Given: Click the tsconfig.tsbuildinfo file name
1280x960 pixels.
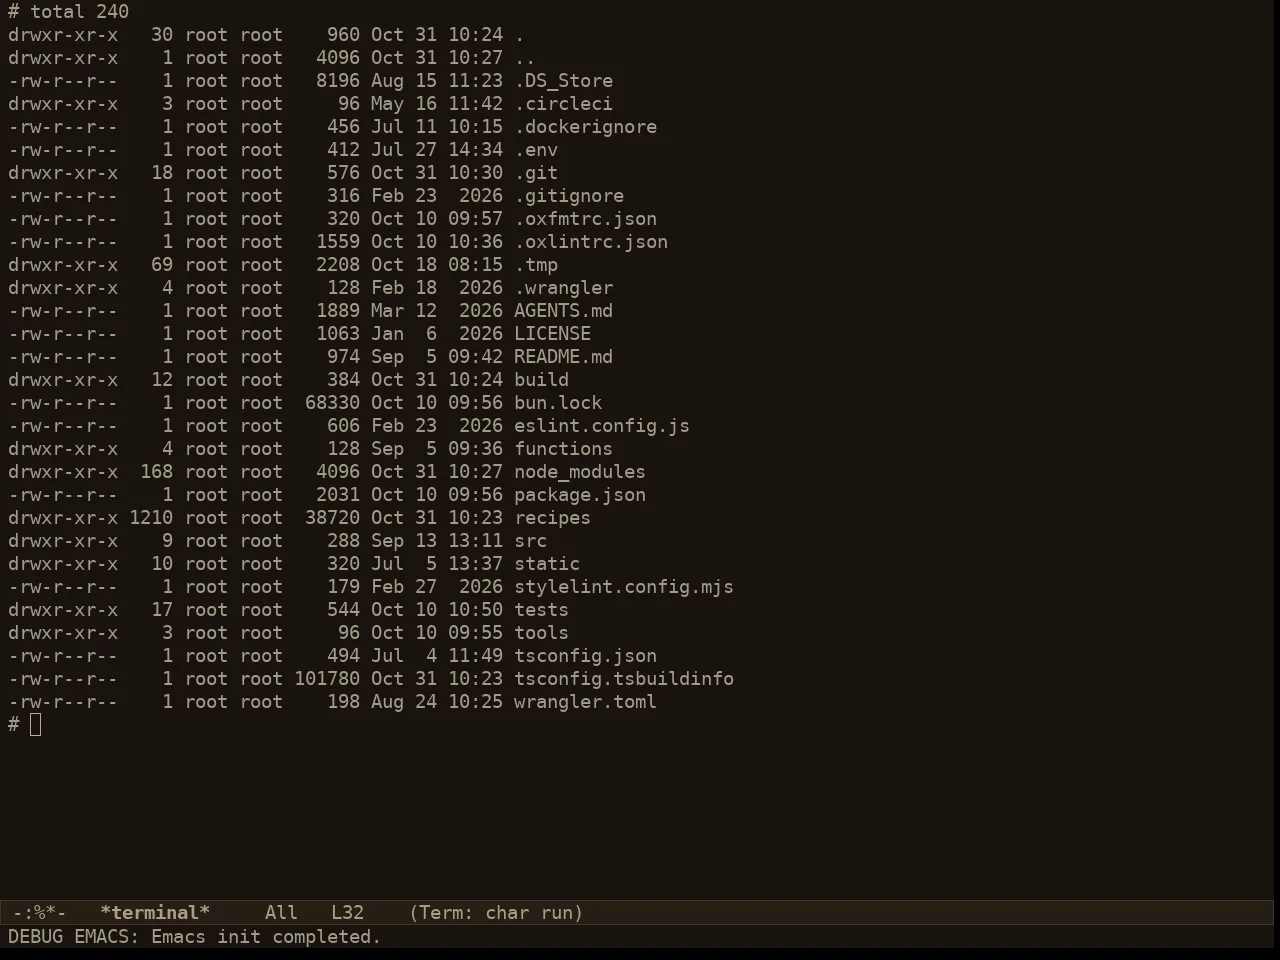Looking at the screenshot, I should click(x=624, y=679).
